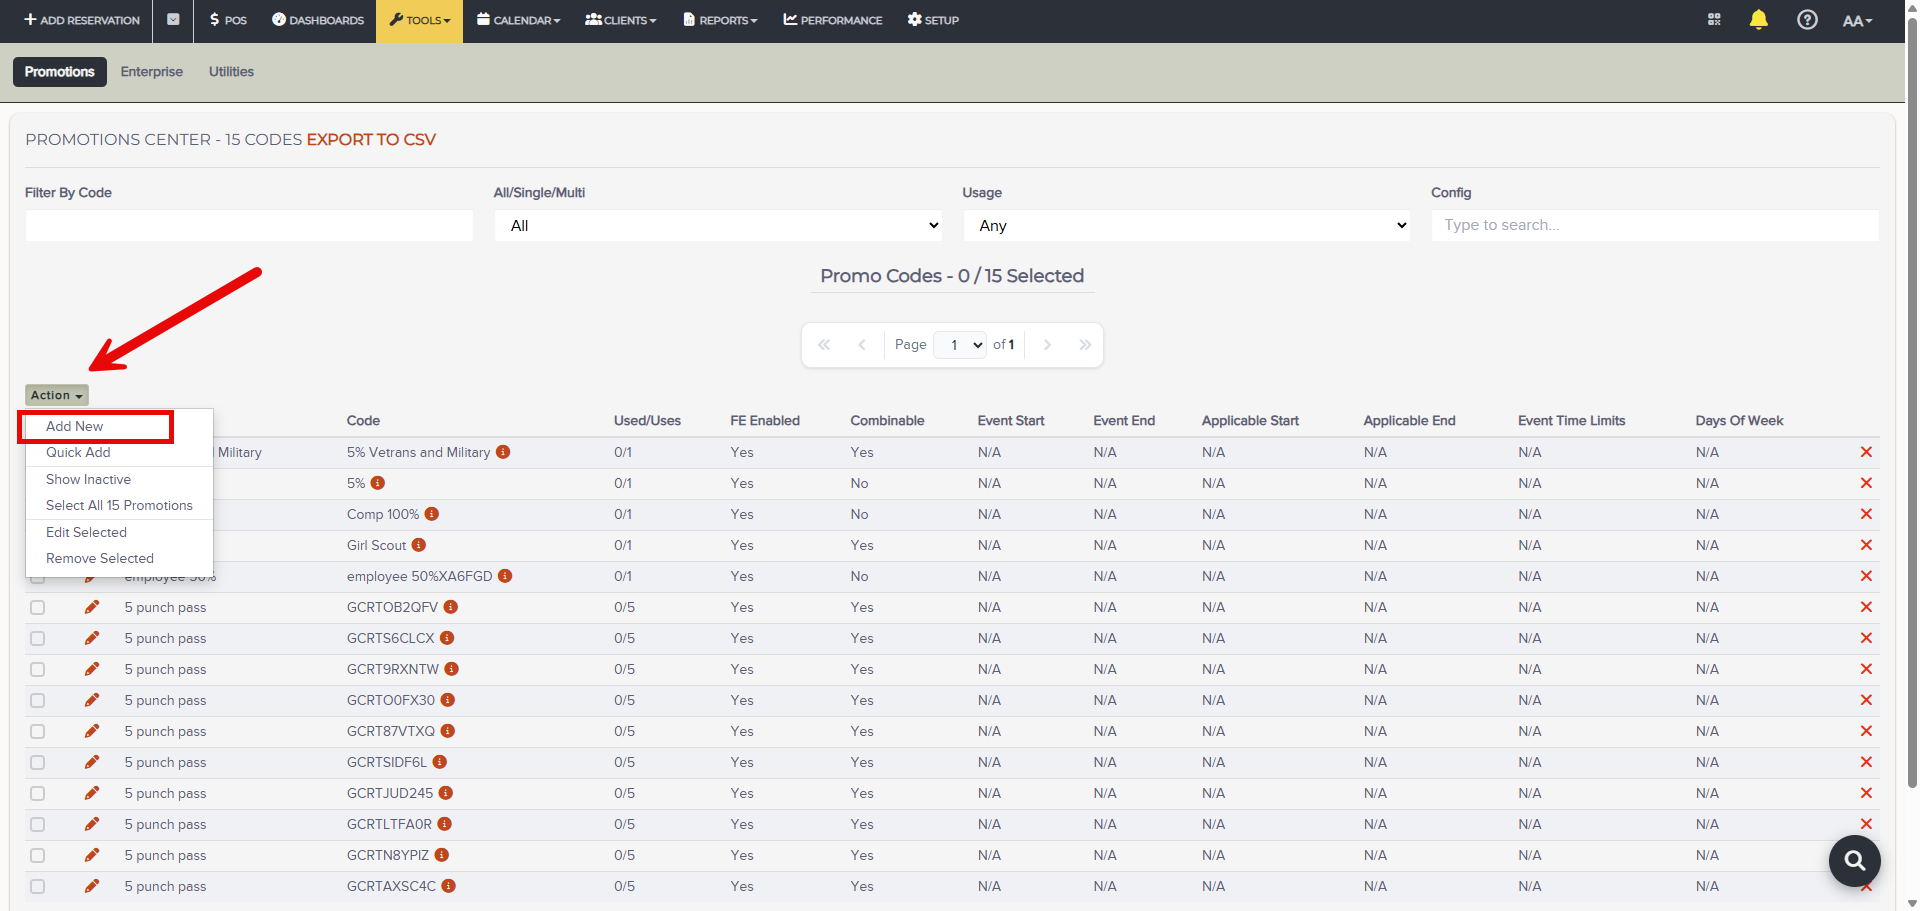Delete the GCRTOB2QFV promo with red X
Image resolution: width=1920 pixels, height=911 pixels.
pos(1866,607)
